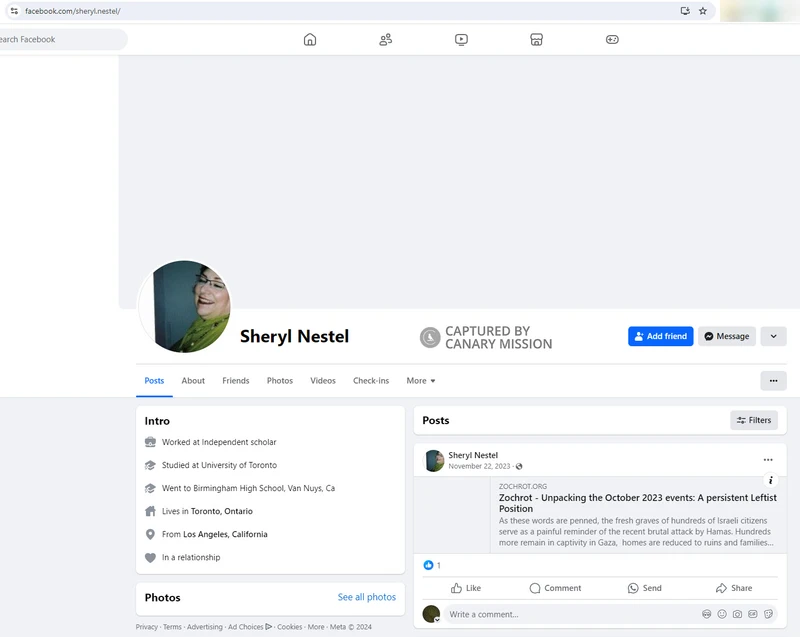Viewport: 800px width, 637px height.
Task: Expand the More footer link
Action: point(316,627)
